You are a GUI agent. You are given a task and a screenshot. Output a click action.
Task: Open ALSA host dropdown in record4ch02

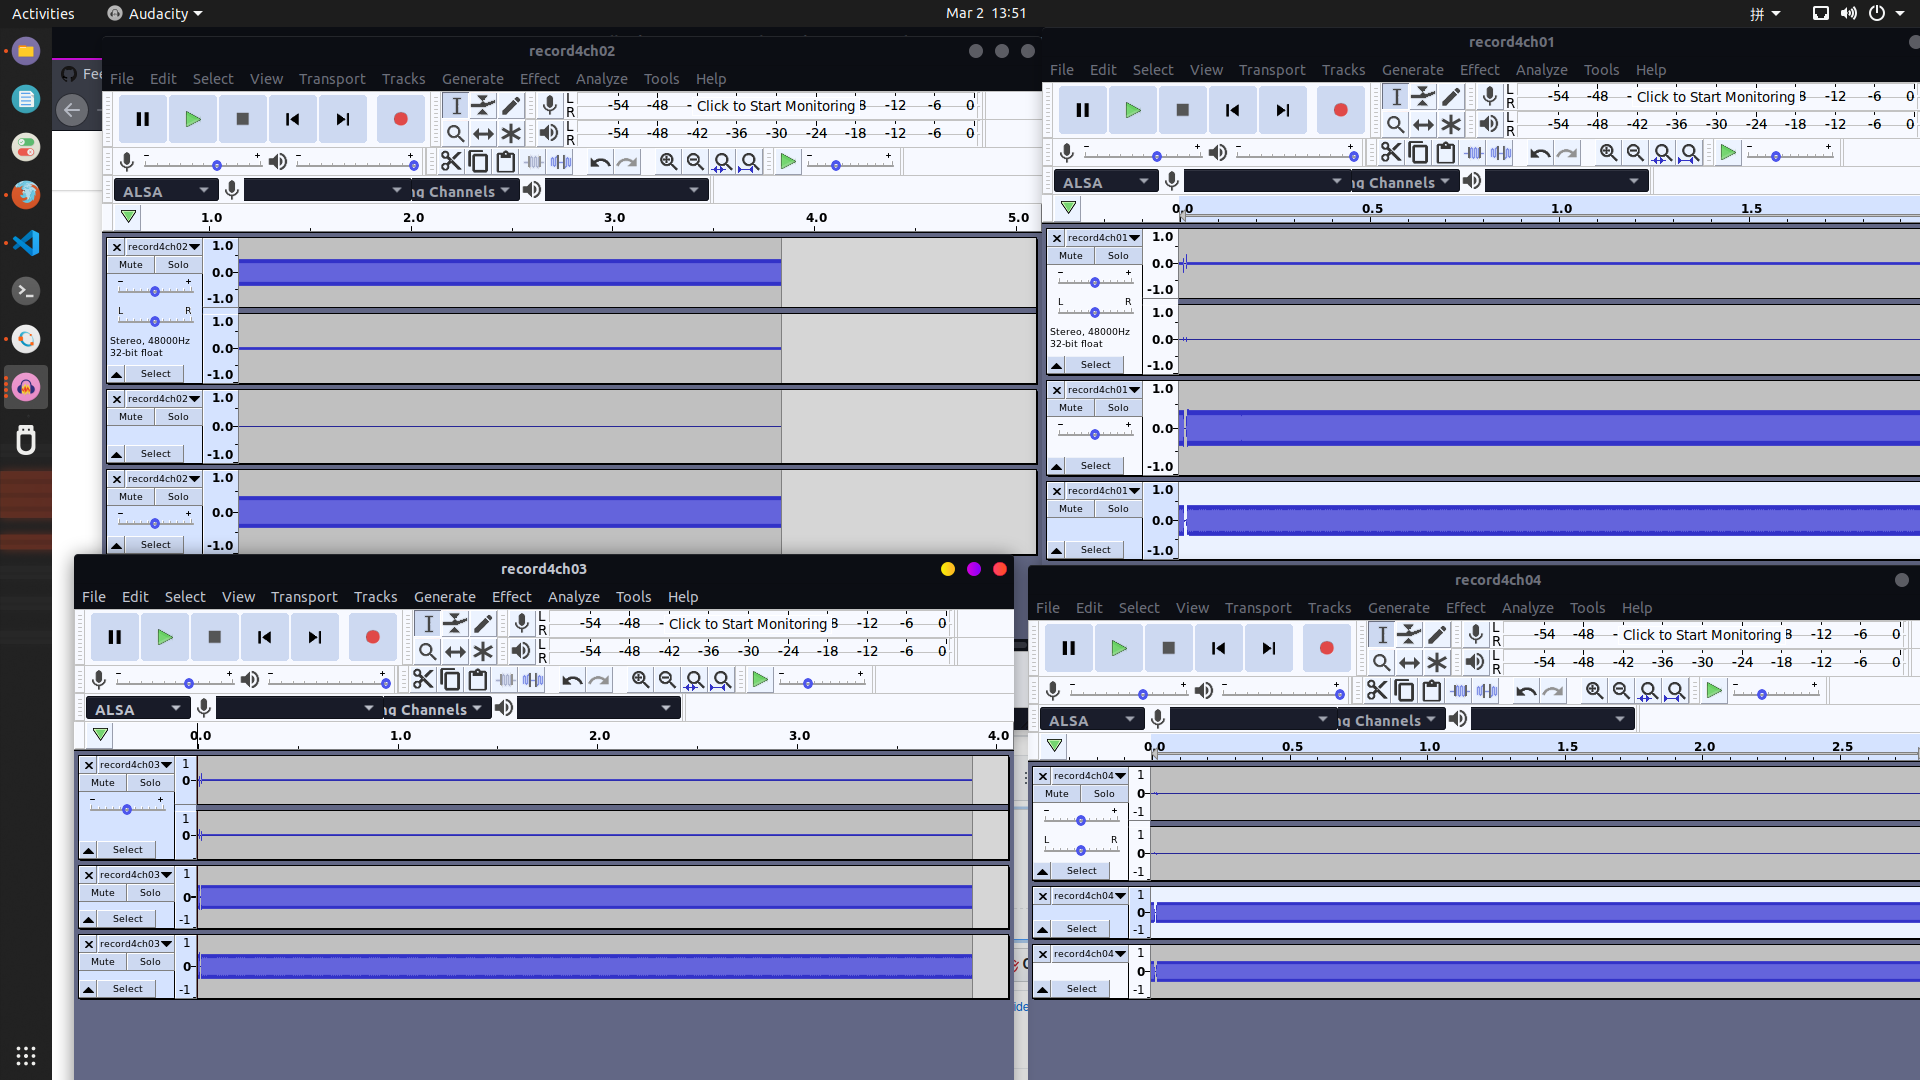click(x=165, y=191)
